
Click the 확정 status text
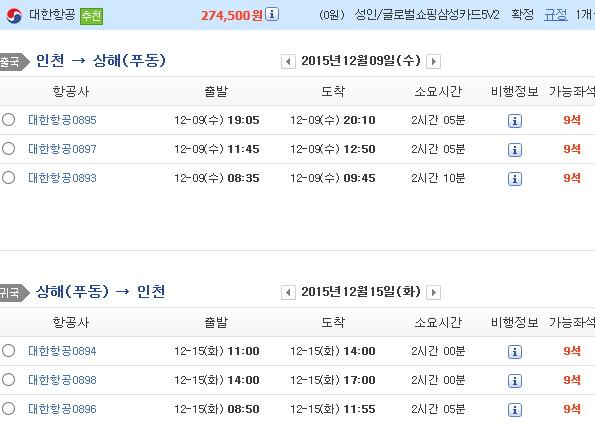pos(523,15)
